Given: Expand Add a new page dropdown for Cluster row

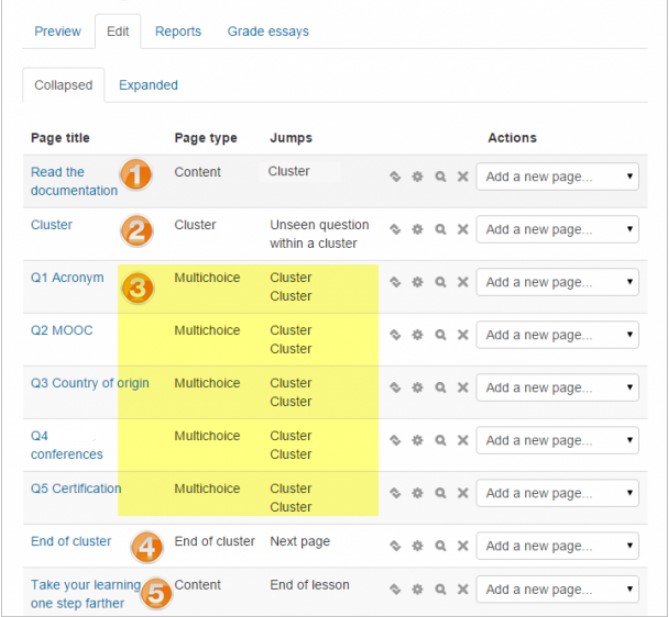Looking at the screenshot, I should tap(557, 230).
